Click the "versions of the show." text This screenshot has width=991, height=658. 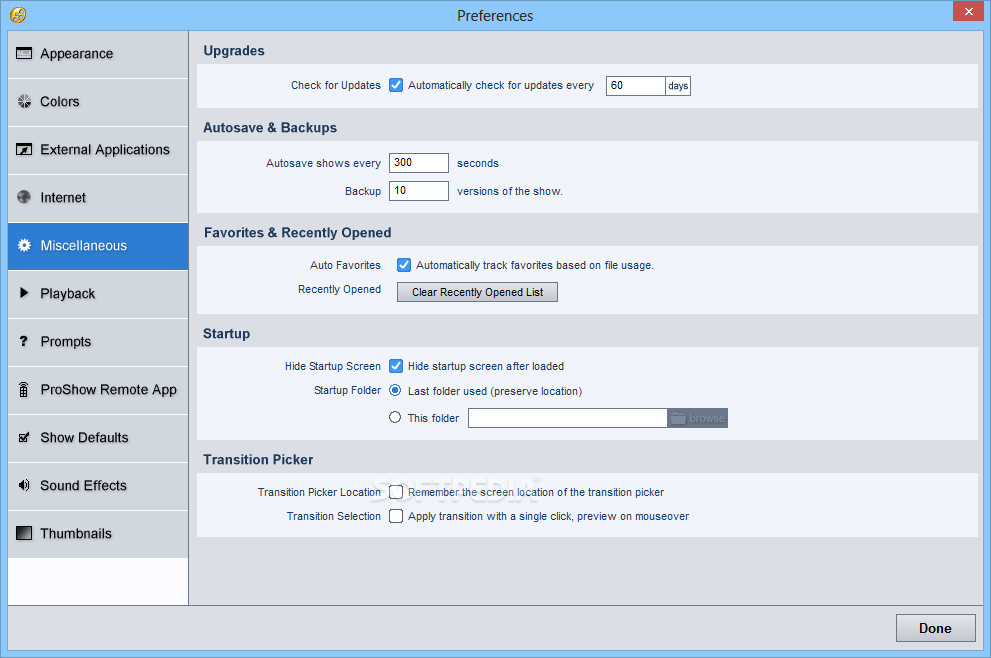tap(509, 192)
